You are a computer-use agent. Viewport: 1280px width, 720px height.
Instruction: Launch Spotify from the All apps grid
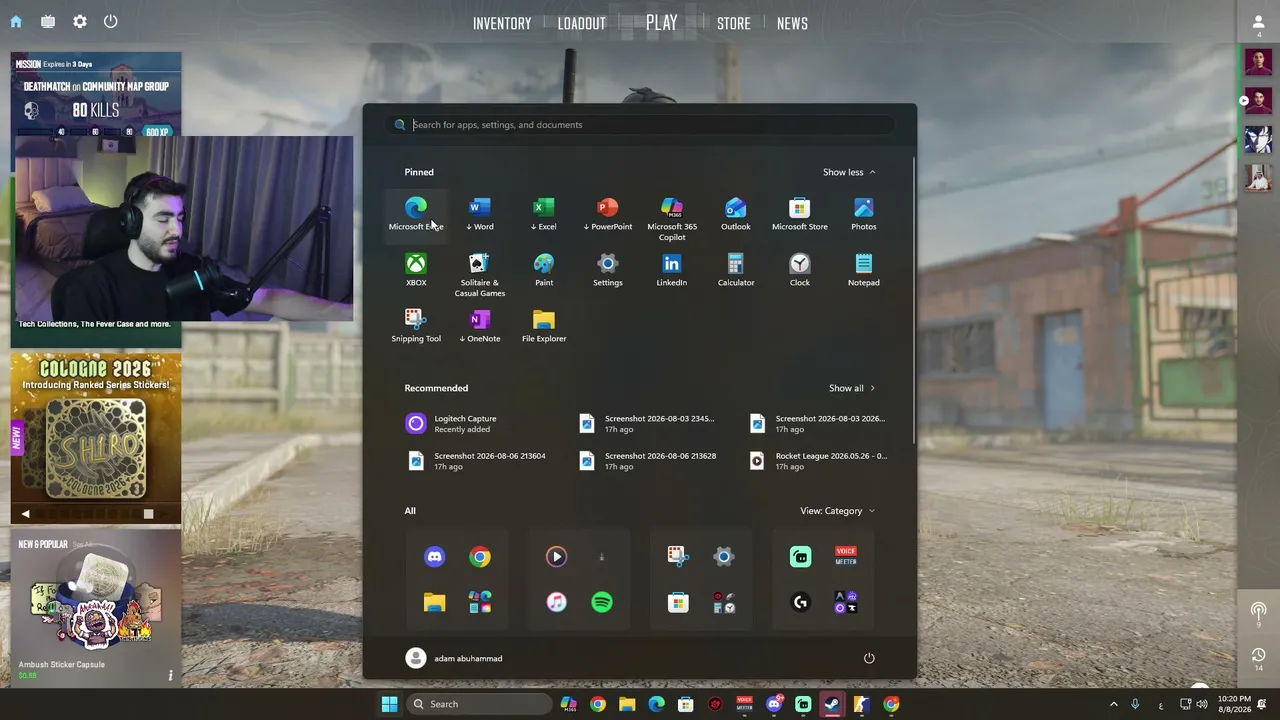[602, 602]
